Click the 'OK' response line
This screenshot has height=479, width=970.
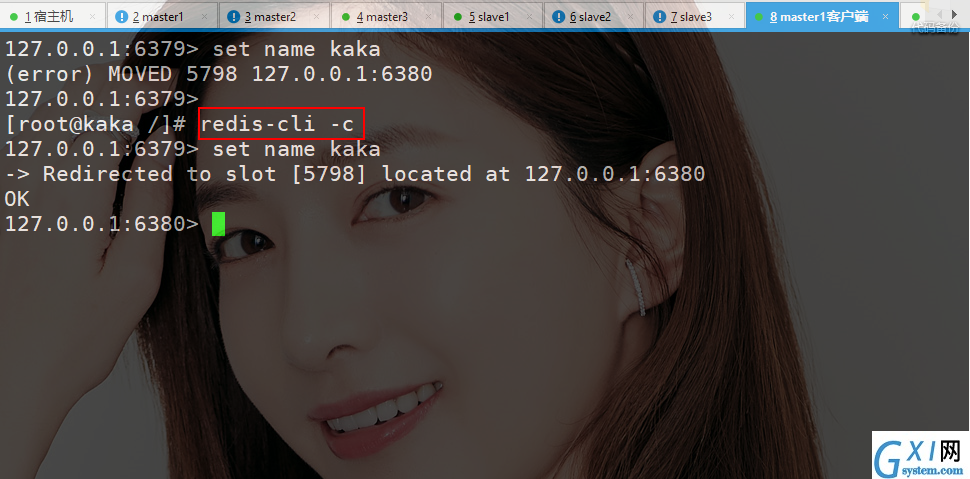click(x=17, y=199)
